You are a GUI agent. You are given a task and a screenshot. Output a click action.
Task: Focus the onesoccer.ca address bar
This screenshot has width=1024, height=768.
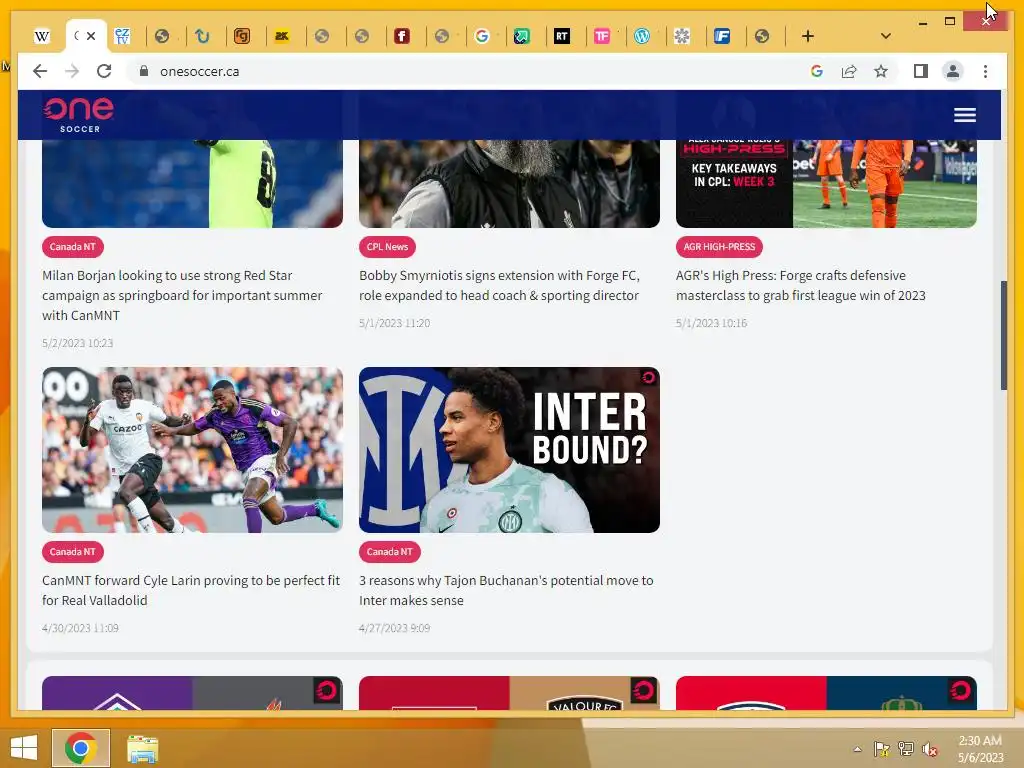(x=199, y=72)
